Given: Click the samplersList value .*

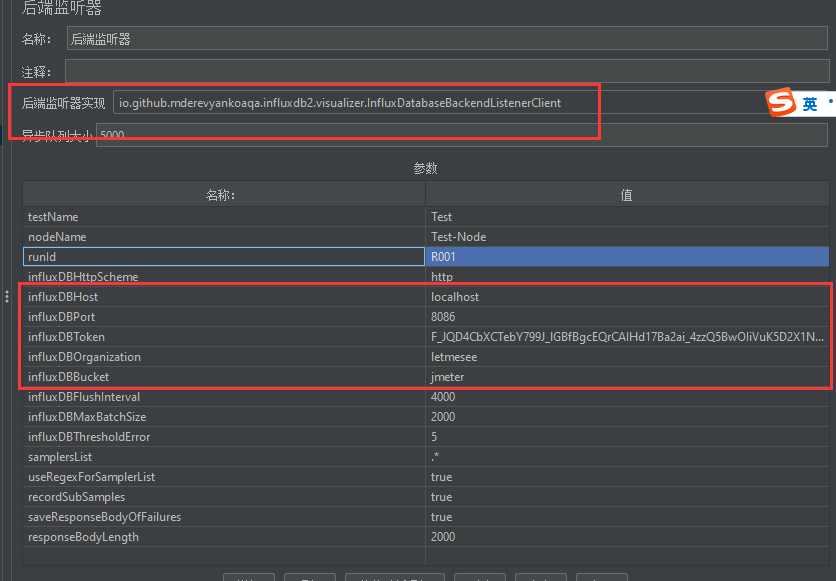Looking at the screenshot, I should coord(628,456).
